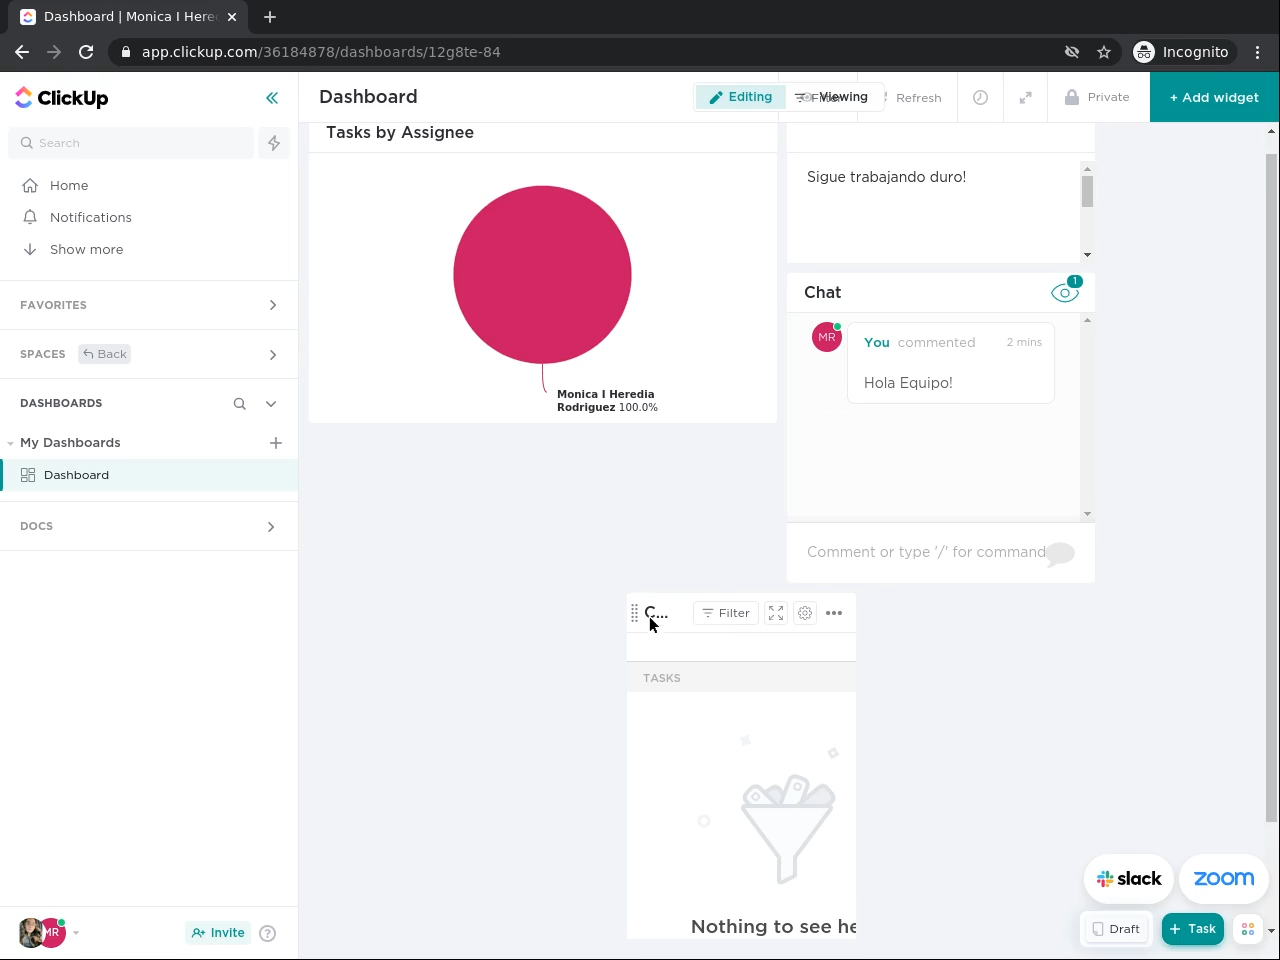This screenshot has height=960, width=1280.
Task: Refresh the dashboard
Action: (918, 98)
